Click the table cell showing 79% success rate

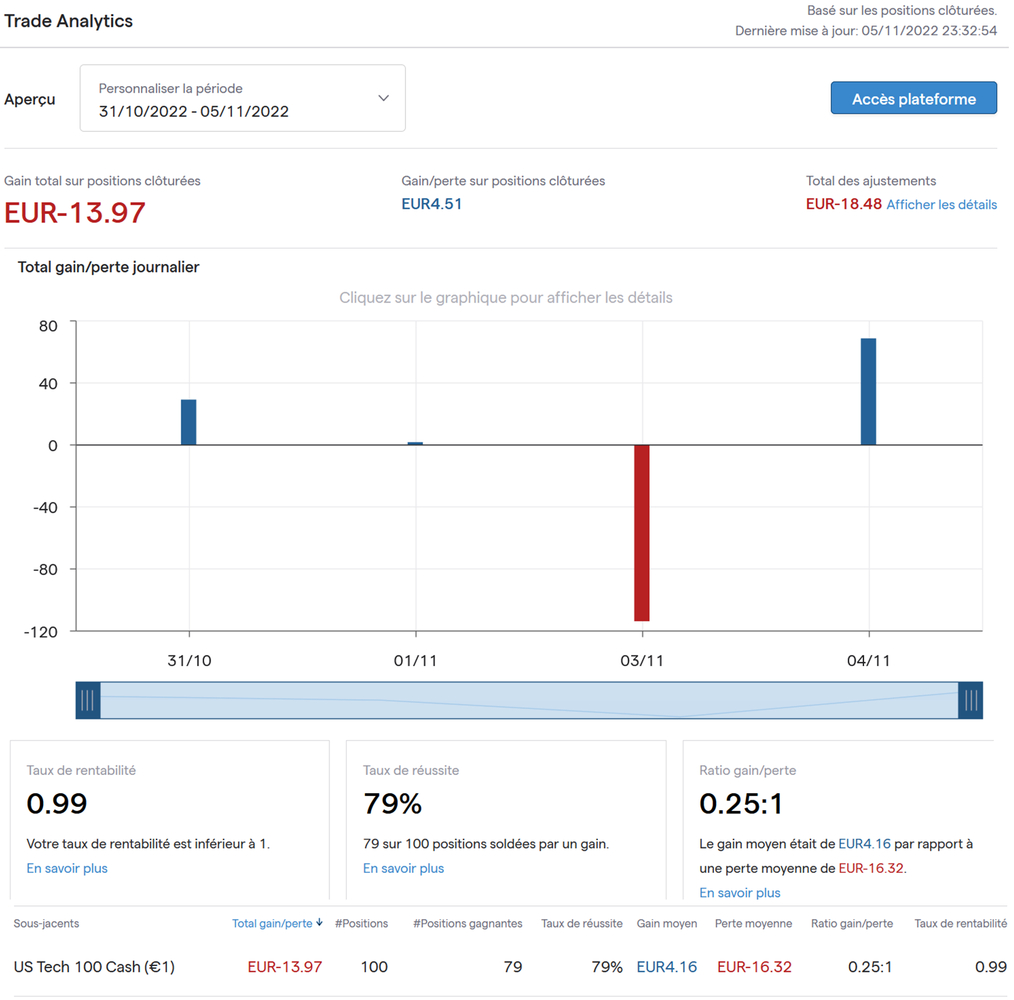607,967
